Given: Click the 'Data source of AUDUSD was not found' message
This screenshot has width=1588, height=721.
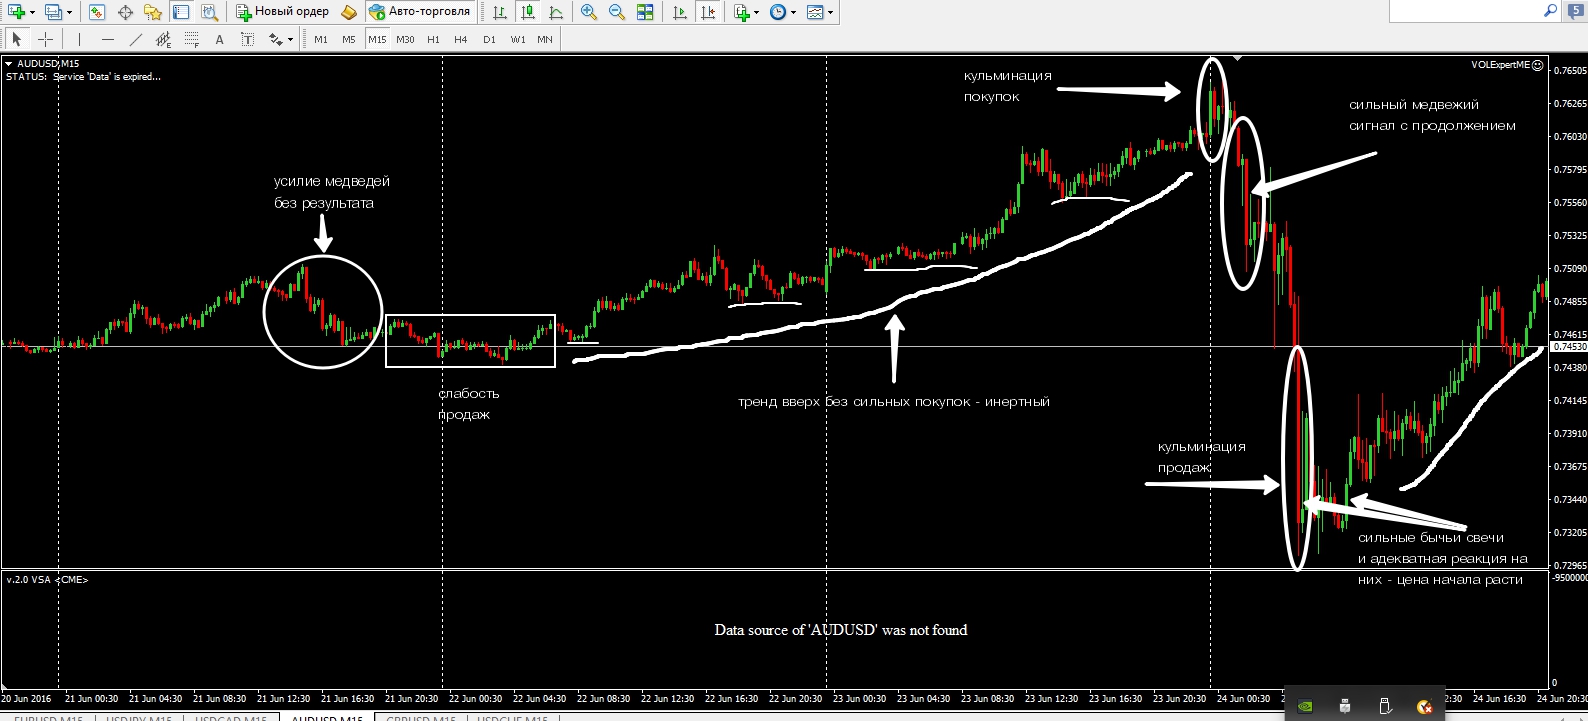Looking at the screenshot, I should click(841, 630).
